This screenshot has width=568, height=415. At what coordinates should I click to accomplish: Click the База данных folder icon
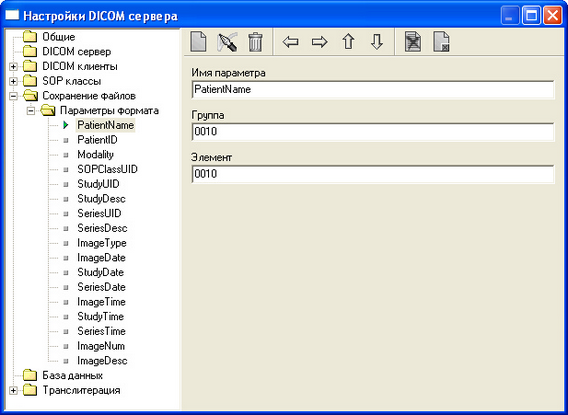30,375
